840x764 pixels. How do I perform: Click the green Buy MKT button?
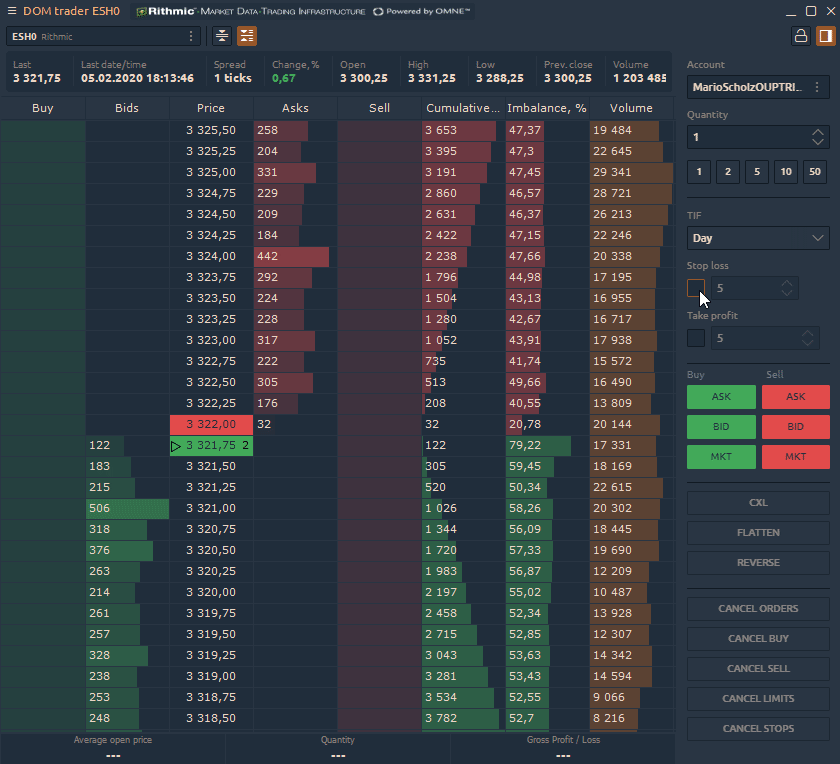[x=721, y=457]
